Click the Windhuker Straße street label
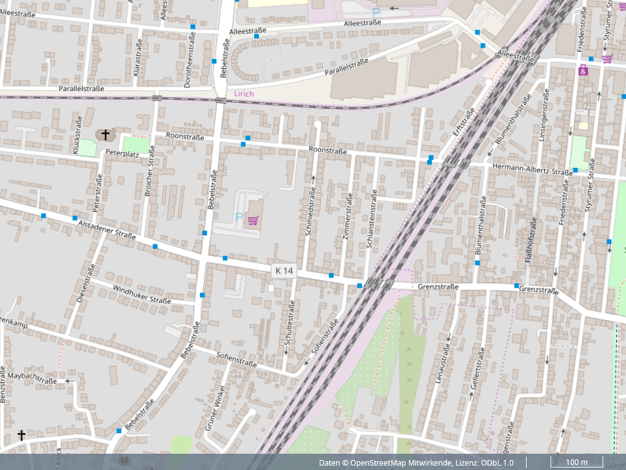The height and width of the screenshot is (470, 626). pyautogui.click(x=141, y=294)
